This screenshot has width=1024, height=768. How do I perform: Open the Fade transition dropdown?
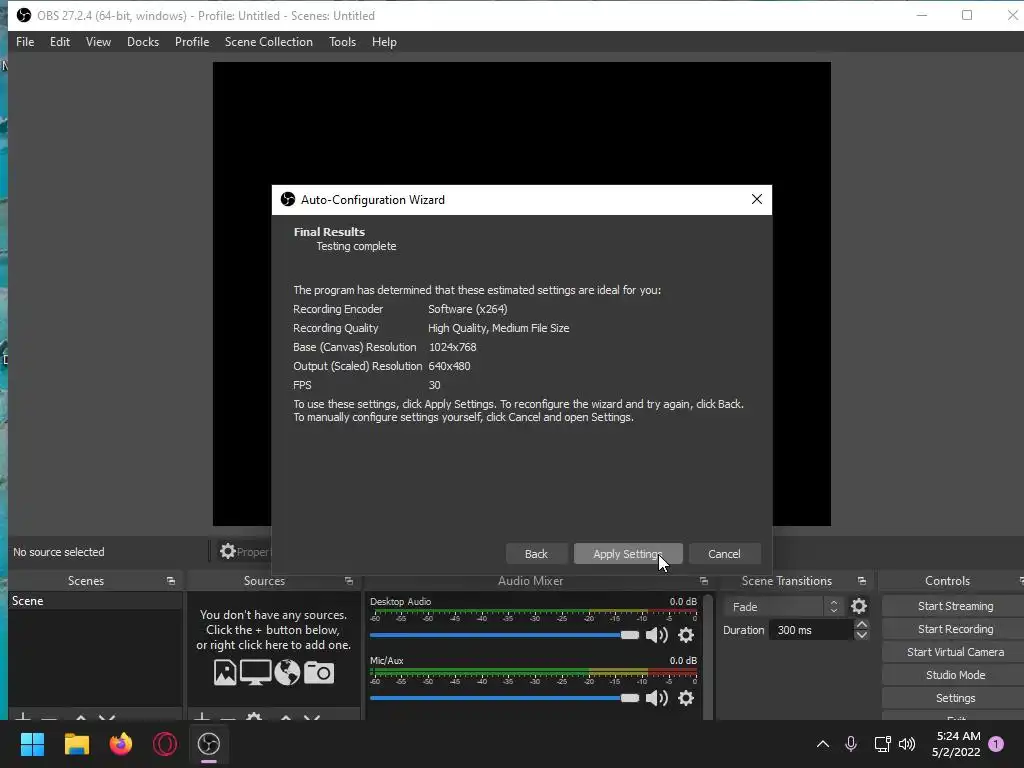click(x=782, y=607)
